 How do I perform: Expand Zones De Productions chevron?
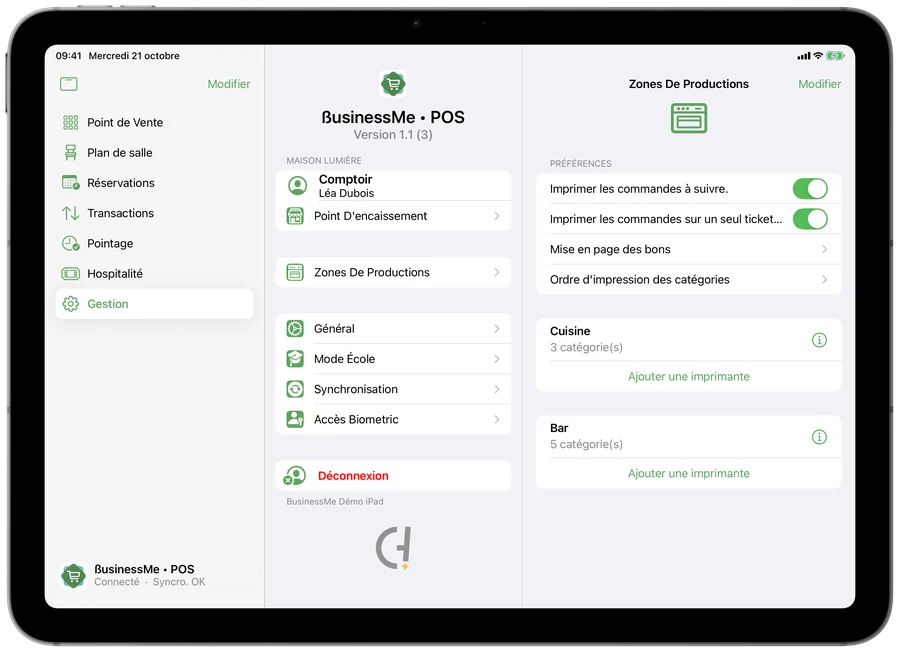(x=497, y=273)
